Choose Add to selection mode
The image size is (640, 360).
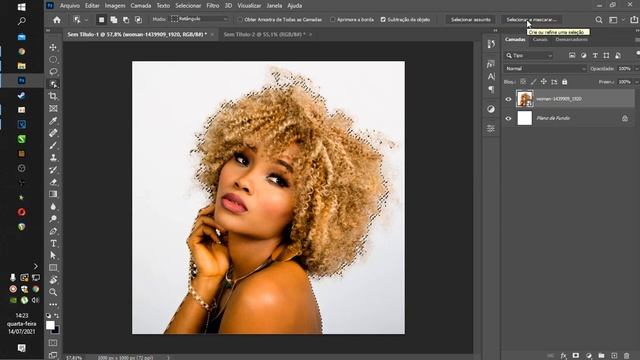pos(114,20)
